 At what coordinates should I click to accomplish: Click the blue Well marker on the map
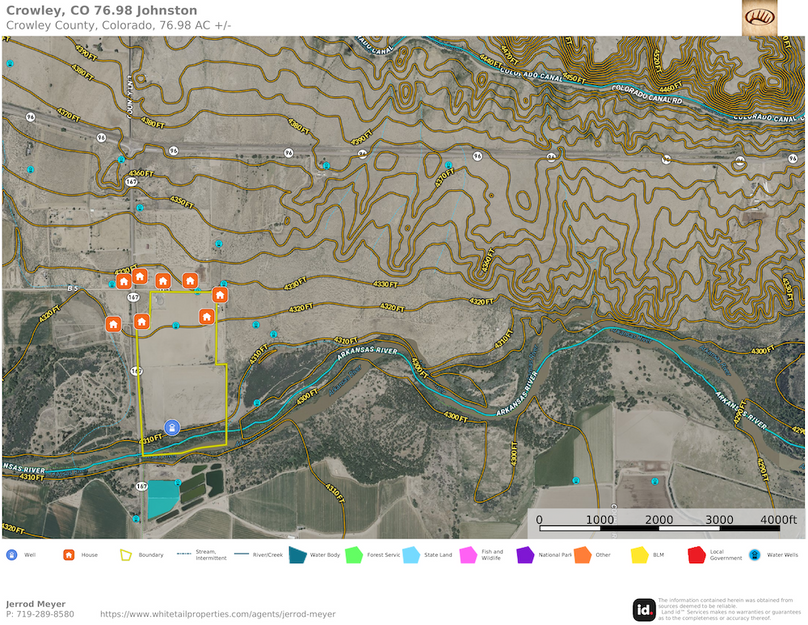pyautogui.click(x=172, y=427)
